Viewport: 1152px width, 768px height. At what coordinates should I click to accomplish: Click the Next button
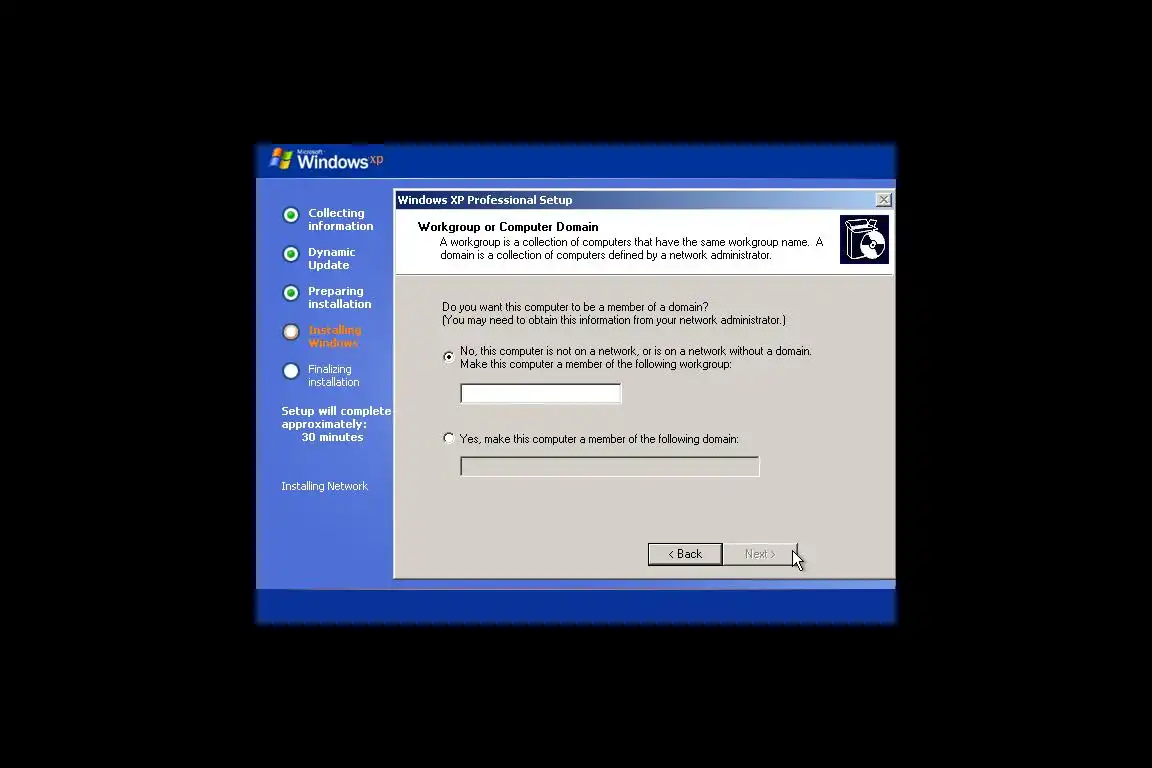tap(760, 554)
